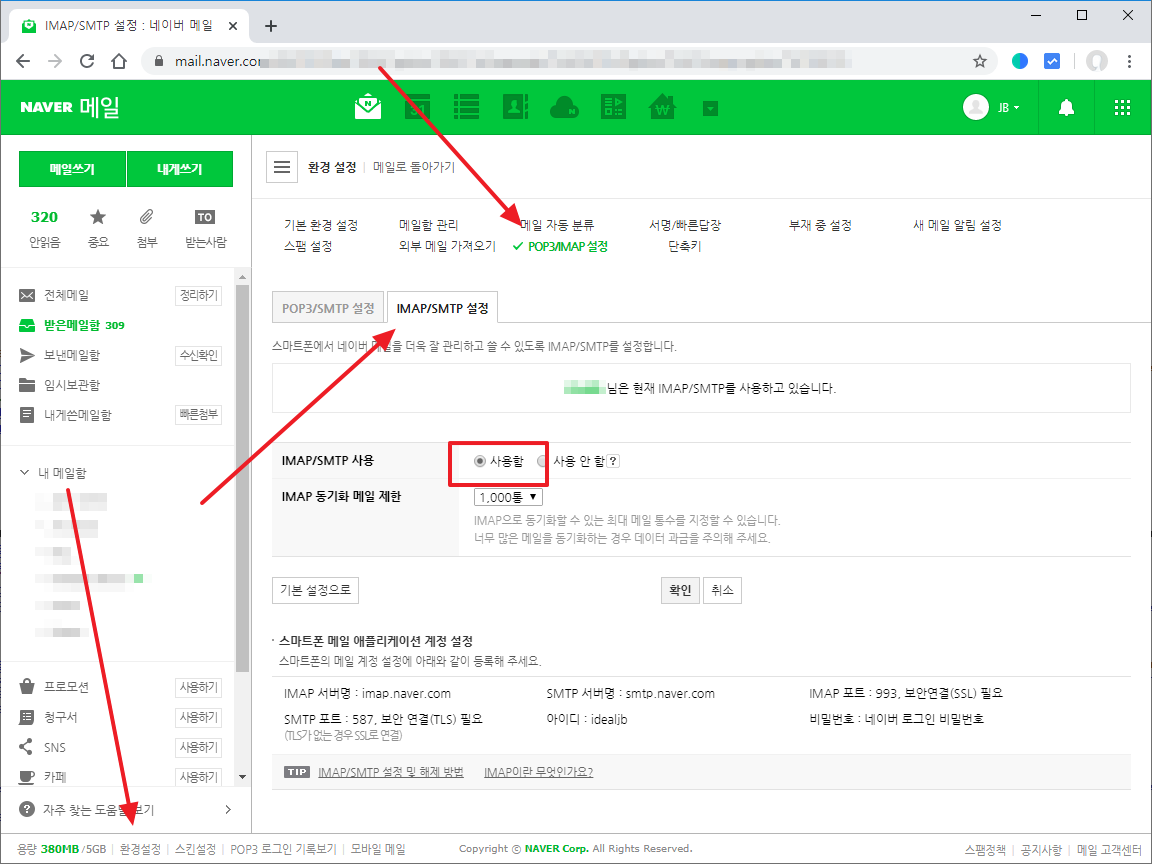Image resolution: width=1152 pixels, height=864 pixels.
Task: Open the Naver services grid icon
Action: pyautogui.click(x=1123, y=108)
